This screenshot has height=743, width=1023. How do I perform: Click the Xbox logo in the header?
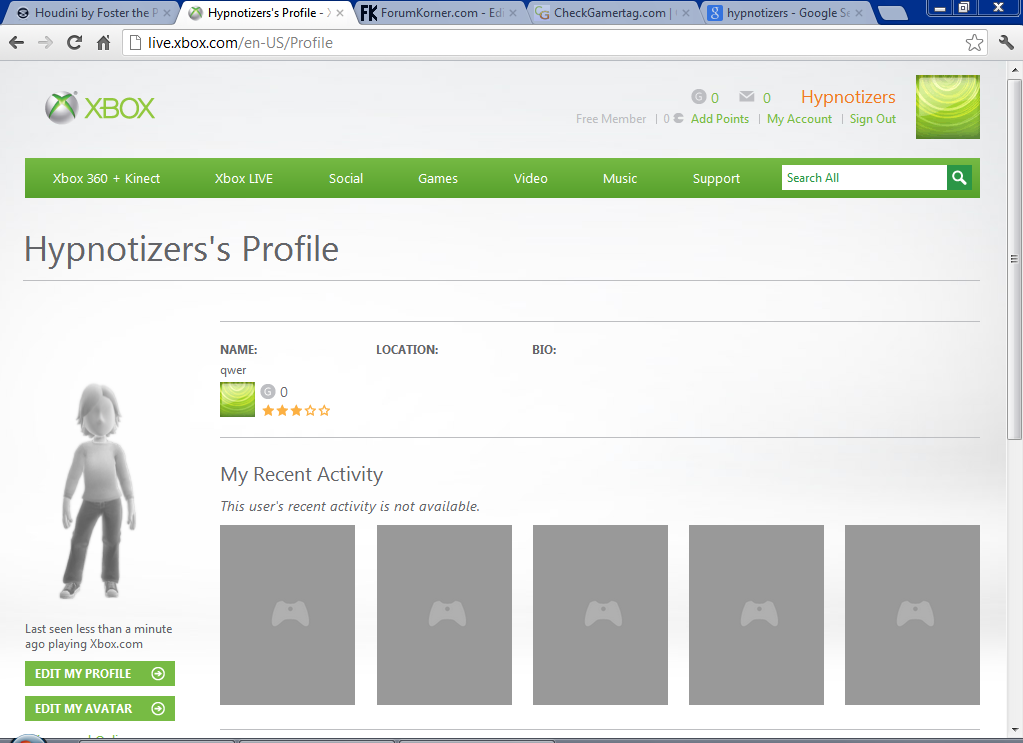pos(100,108)
